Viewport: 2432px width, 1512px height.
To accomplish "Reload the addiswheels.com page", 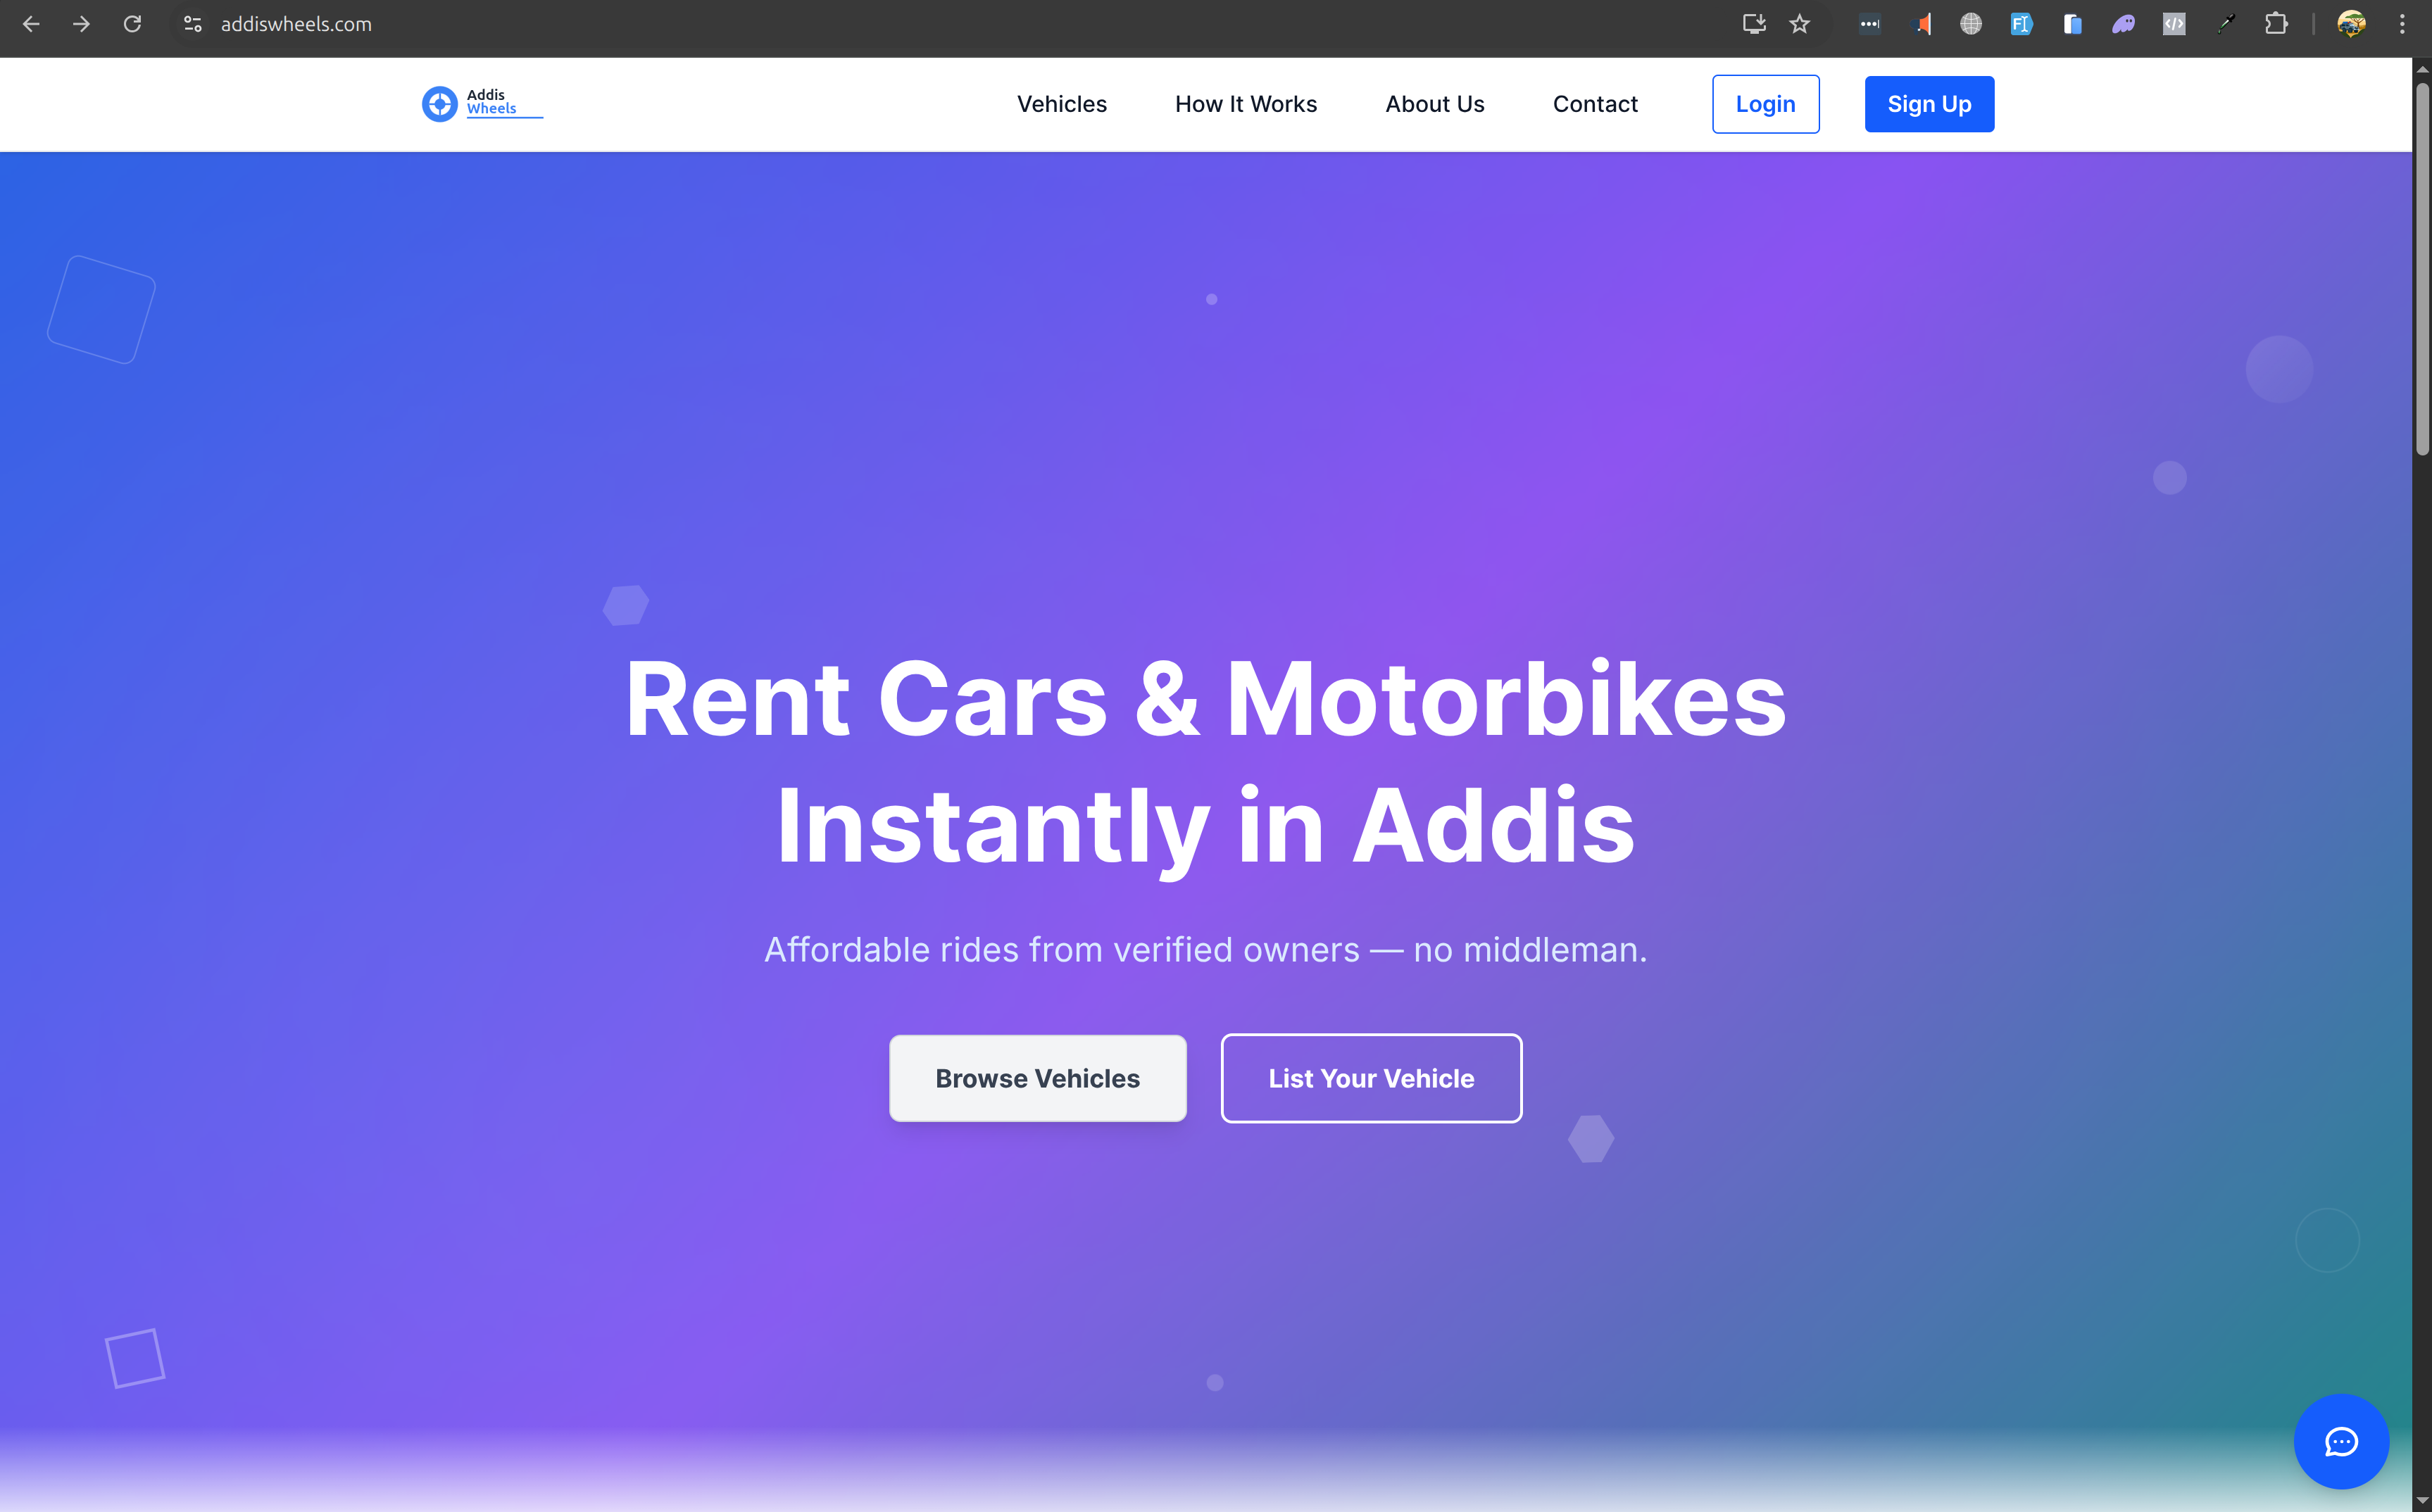I will 132,24.
